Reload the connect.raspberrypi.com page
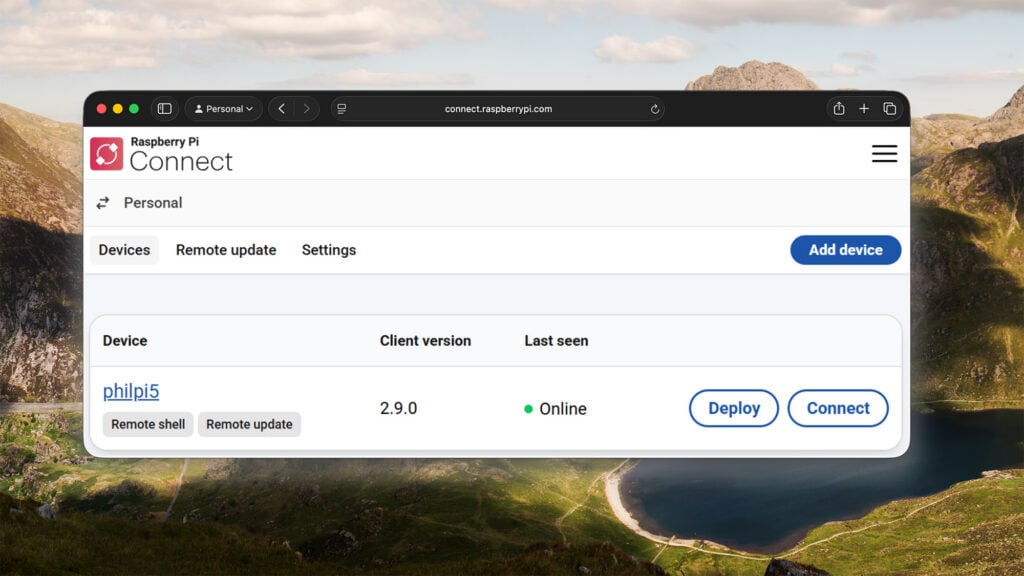The width and height of the screenshot is (1024, 576). click(x=654, y=109)
